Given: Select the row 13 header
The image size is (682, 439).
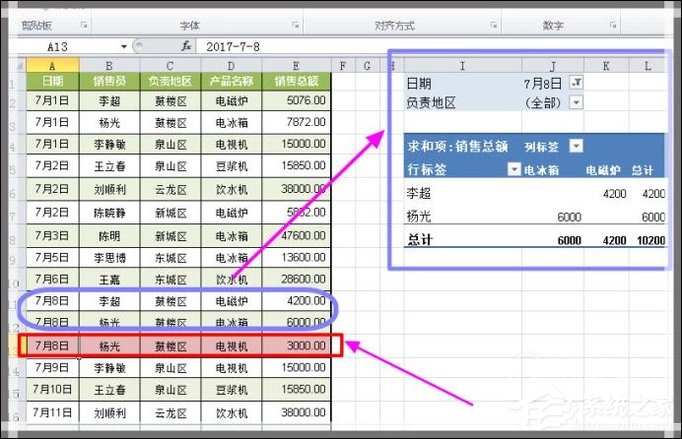Looking at the screenshot, I should 13,346.
